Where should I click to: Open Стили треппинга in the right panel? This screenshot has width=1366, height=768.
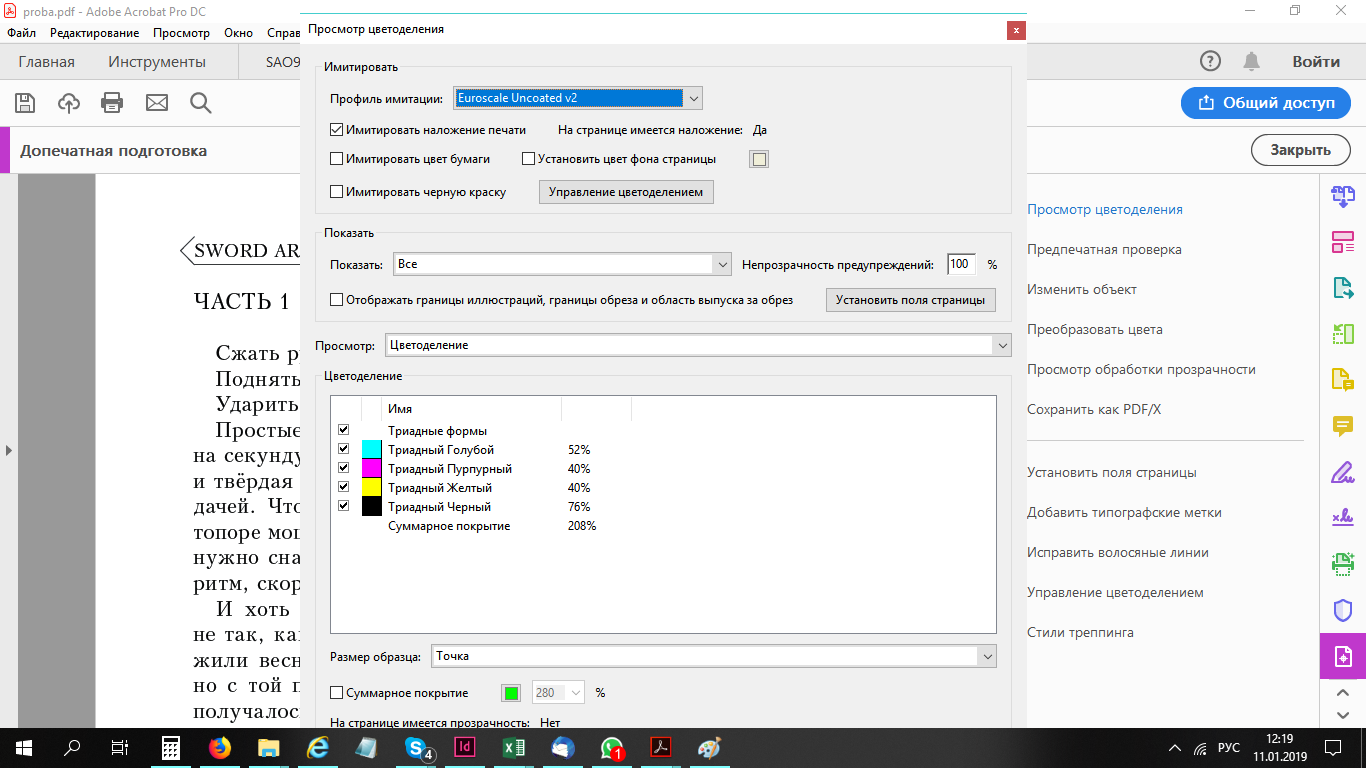[x=1080, y=632]
